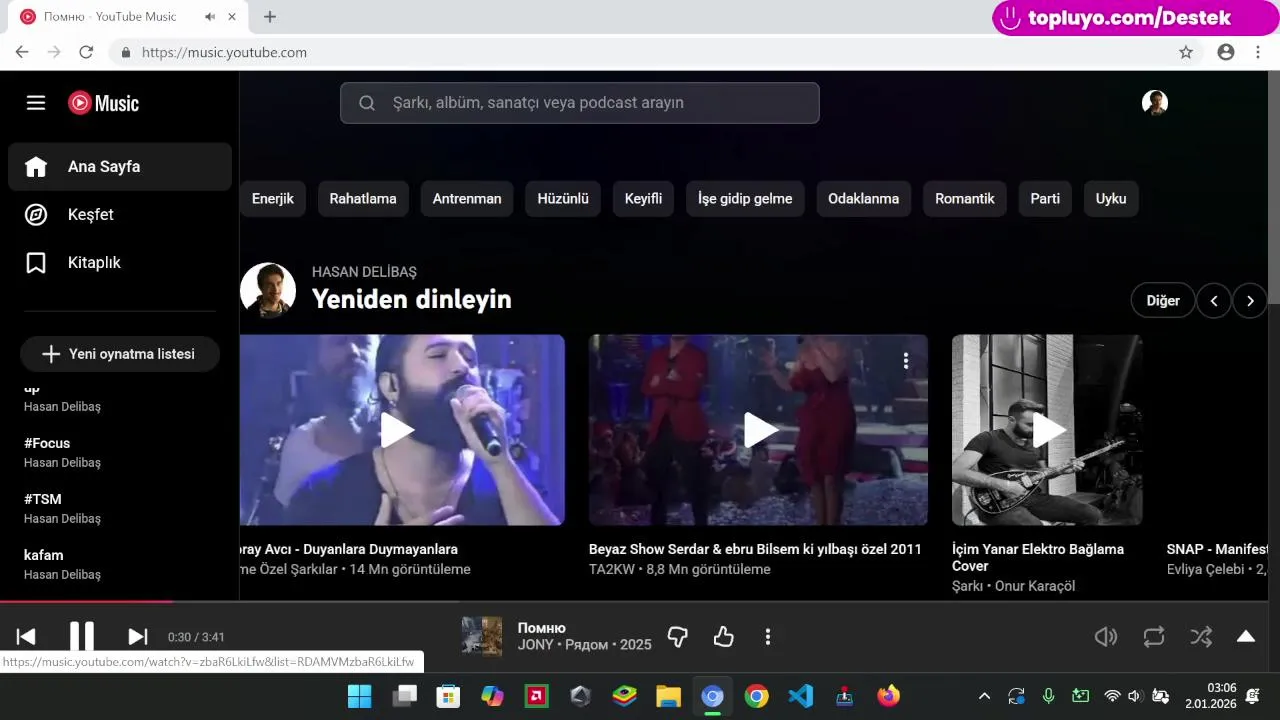Open Microsoft Store from taskbar
The width and height of the screenshot is (1280, 720).
click(448, 696)
